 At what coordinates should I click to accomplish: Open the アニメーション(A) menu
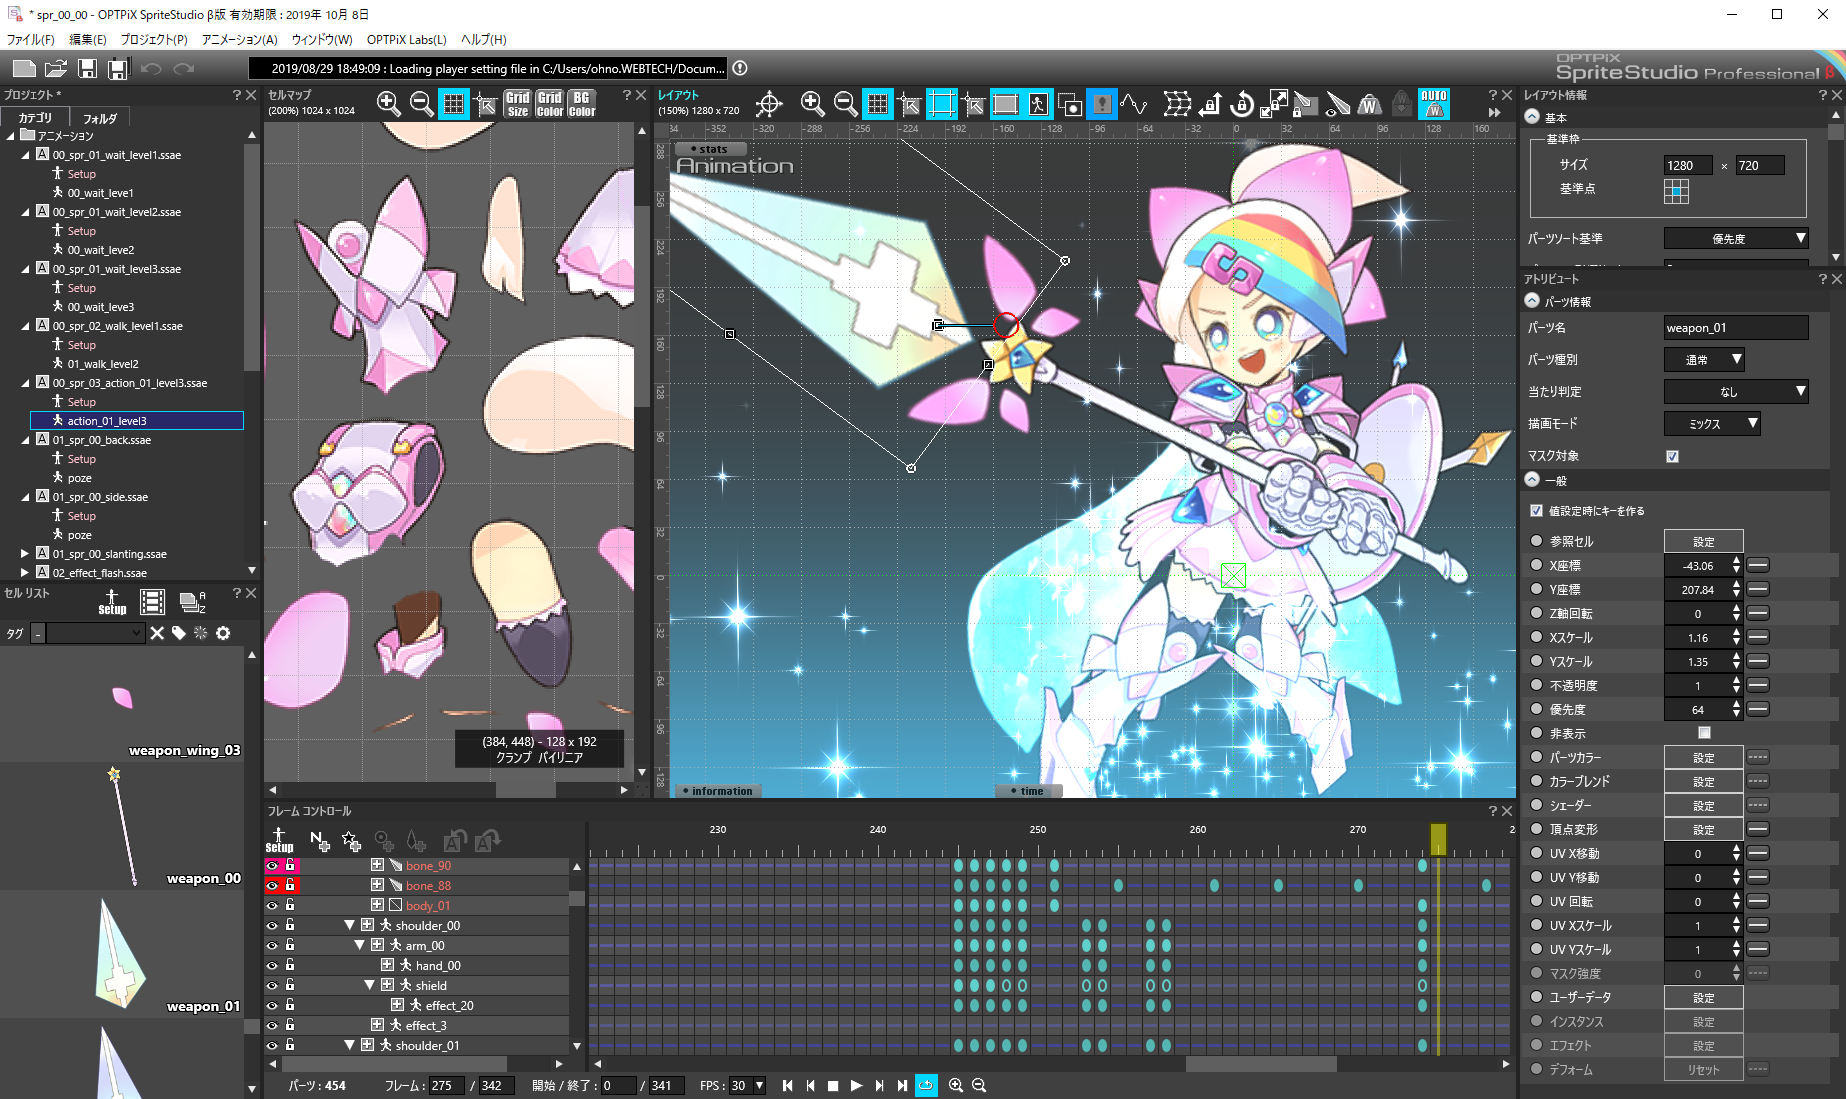tap(240, 40)
